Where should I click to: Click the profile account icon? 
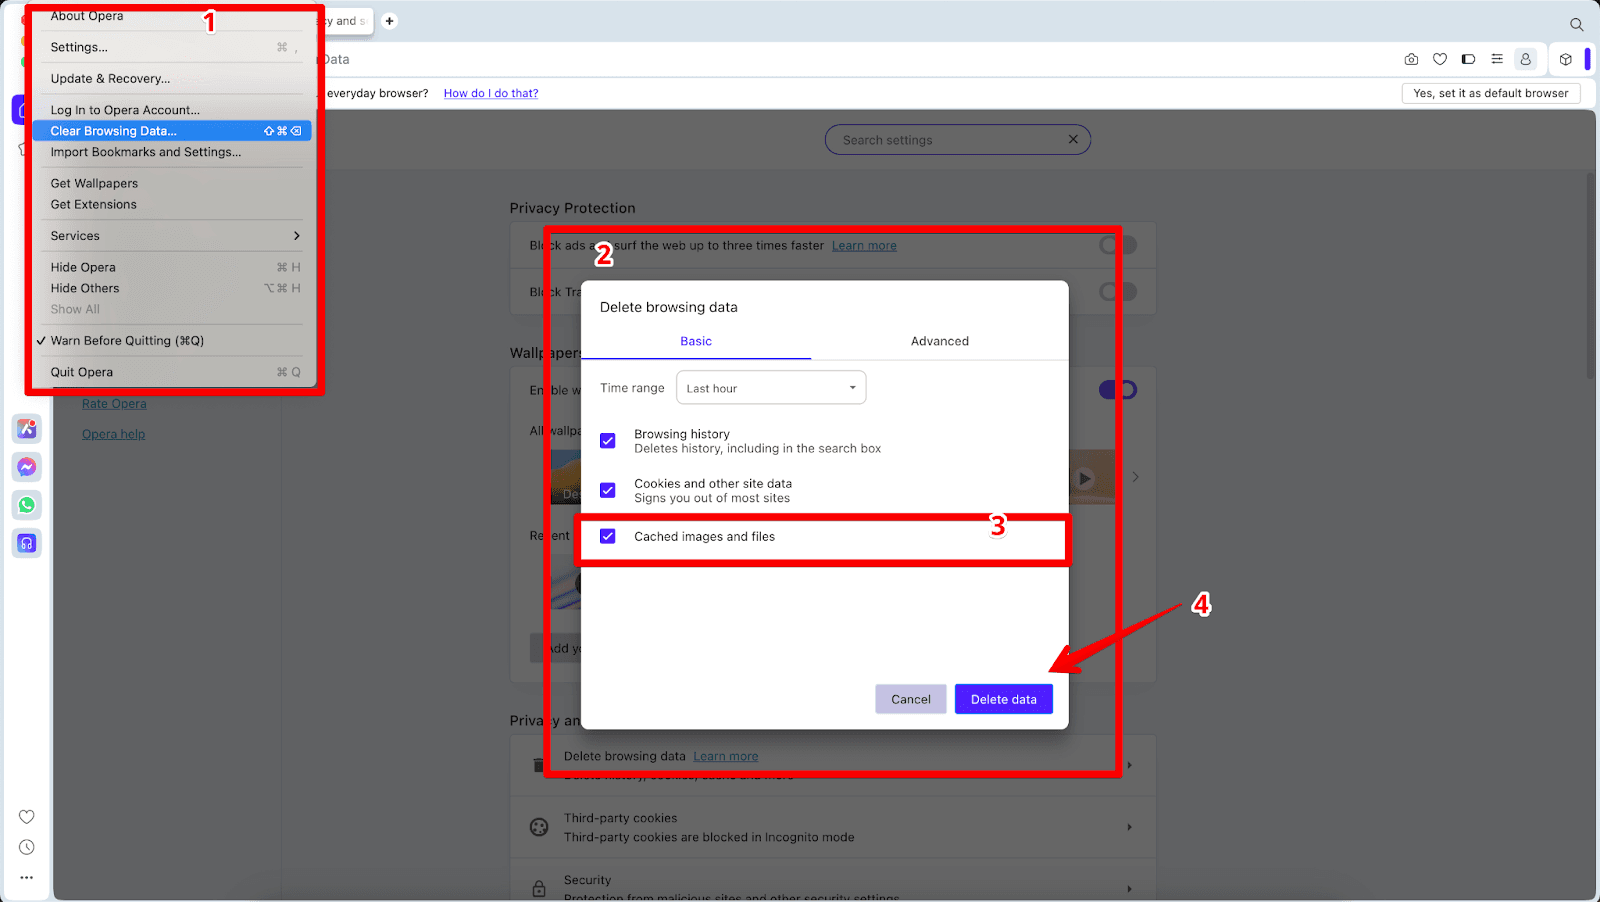1525,59
